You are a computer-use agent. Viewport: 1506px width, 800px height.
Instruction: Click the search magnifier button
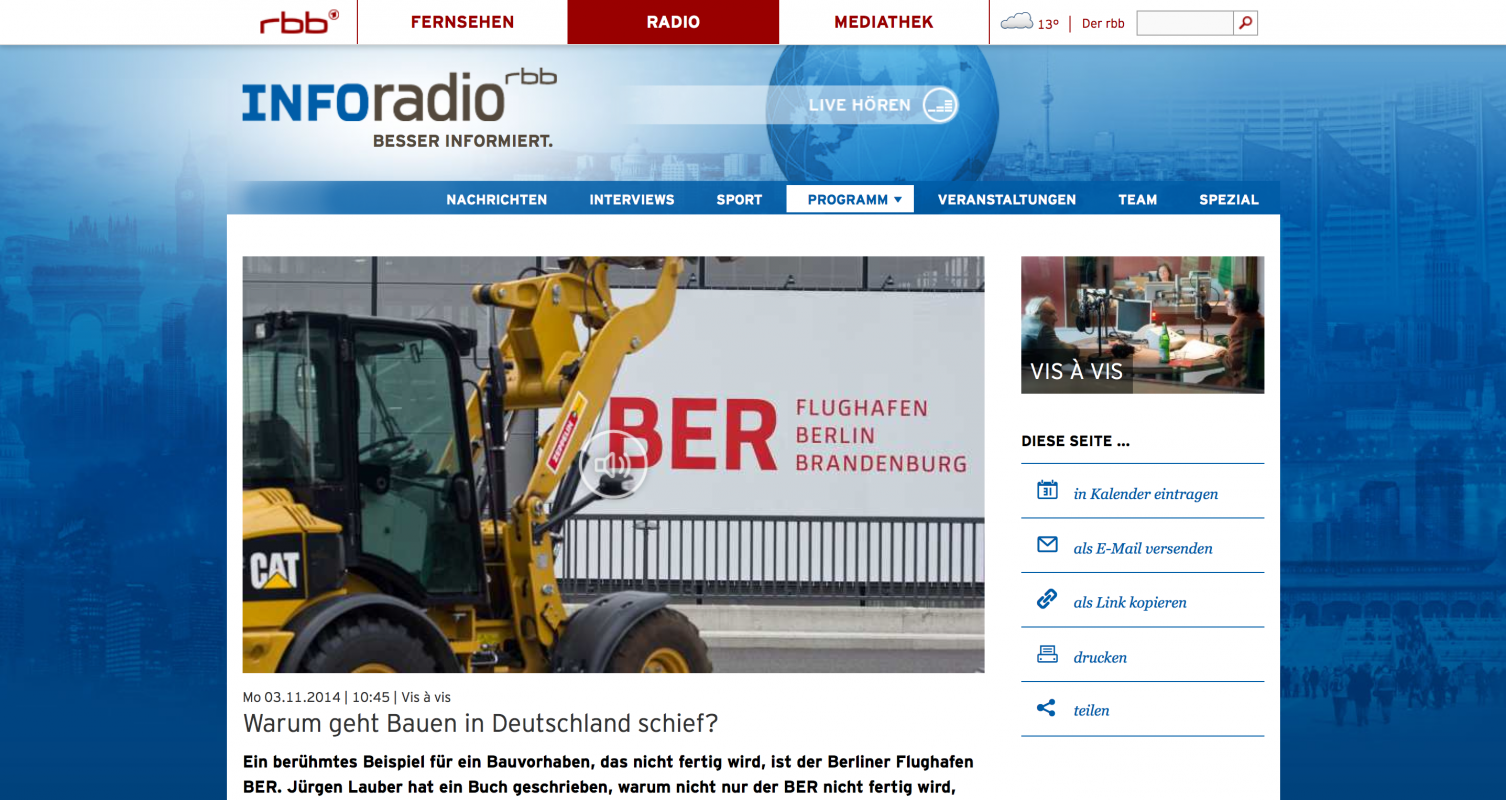[1245, 23]
